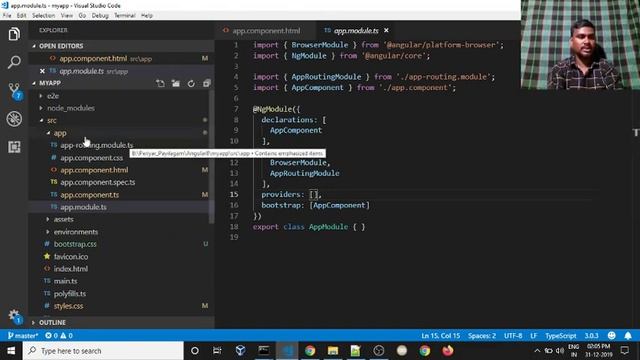Click TypeScript version 3.0.3
This screenshot has width=640, height=360.
pyautogui.click(x=591, y=336)
